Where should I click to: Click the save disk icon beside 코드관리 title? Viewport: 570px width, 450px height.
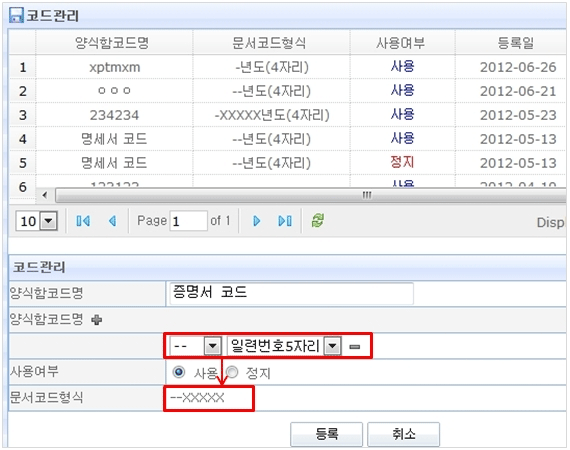point(16,15)
